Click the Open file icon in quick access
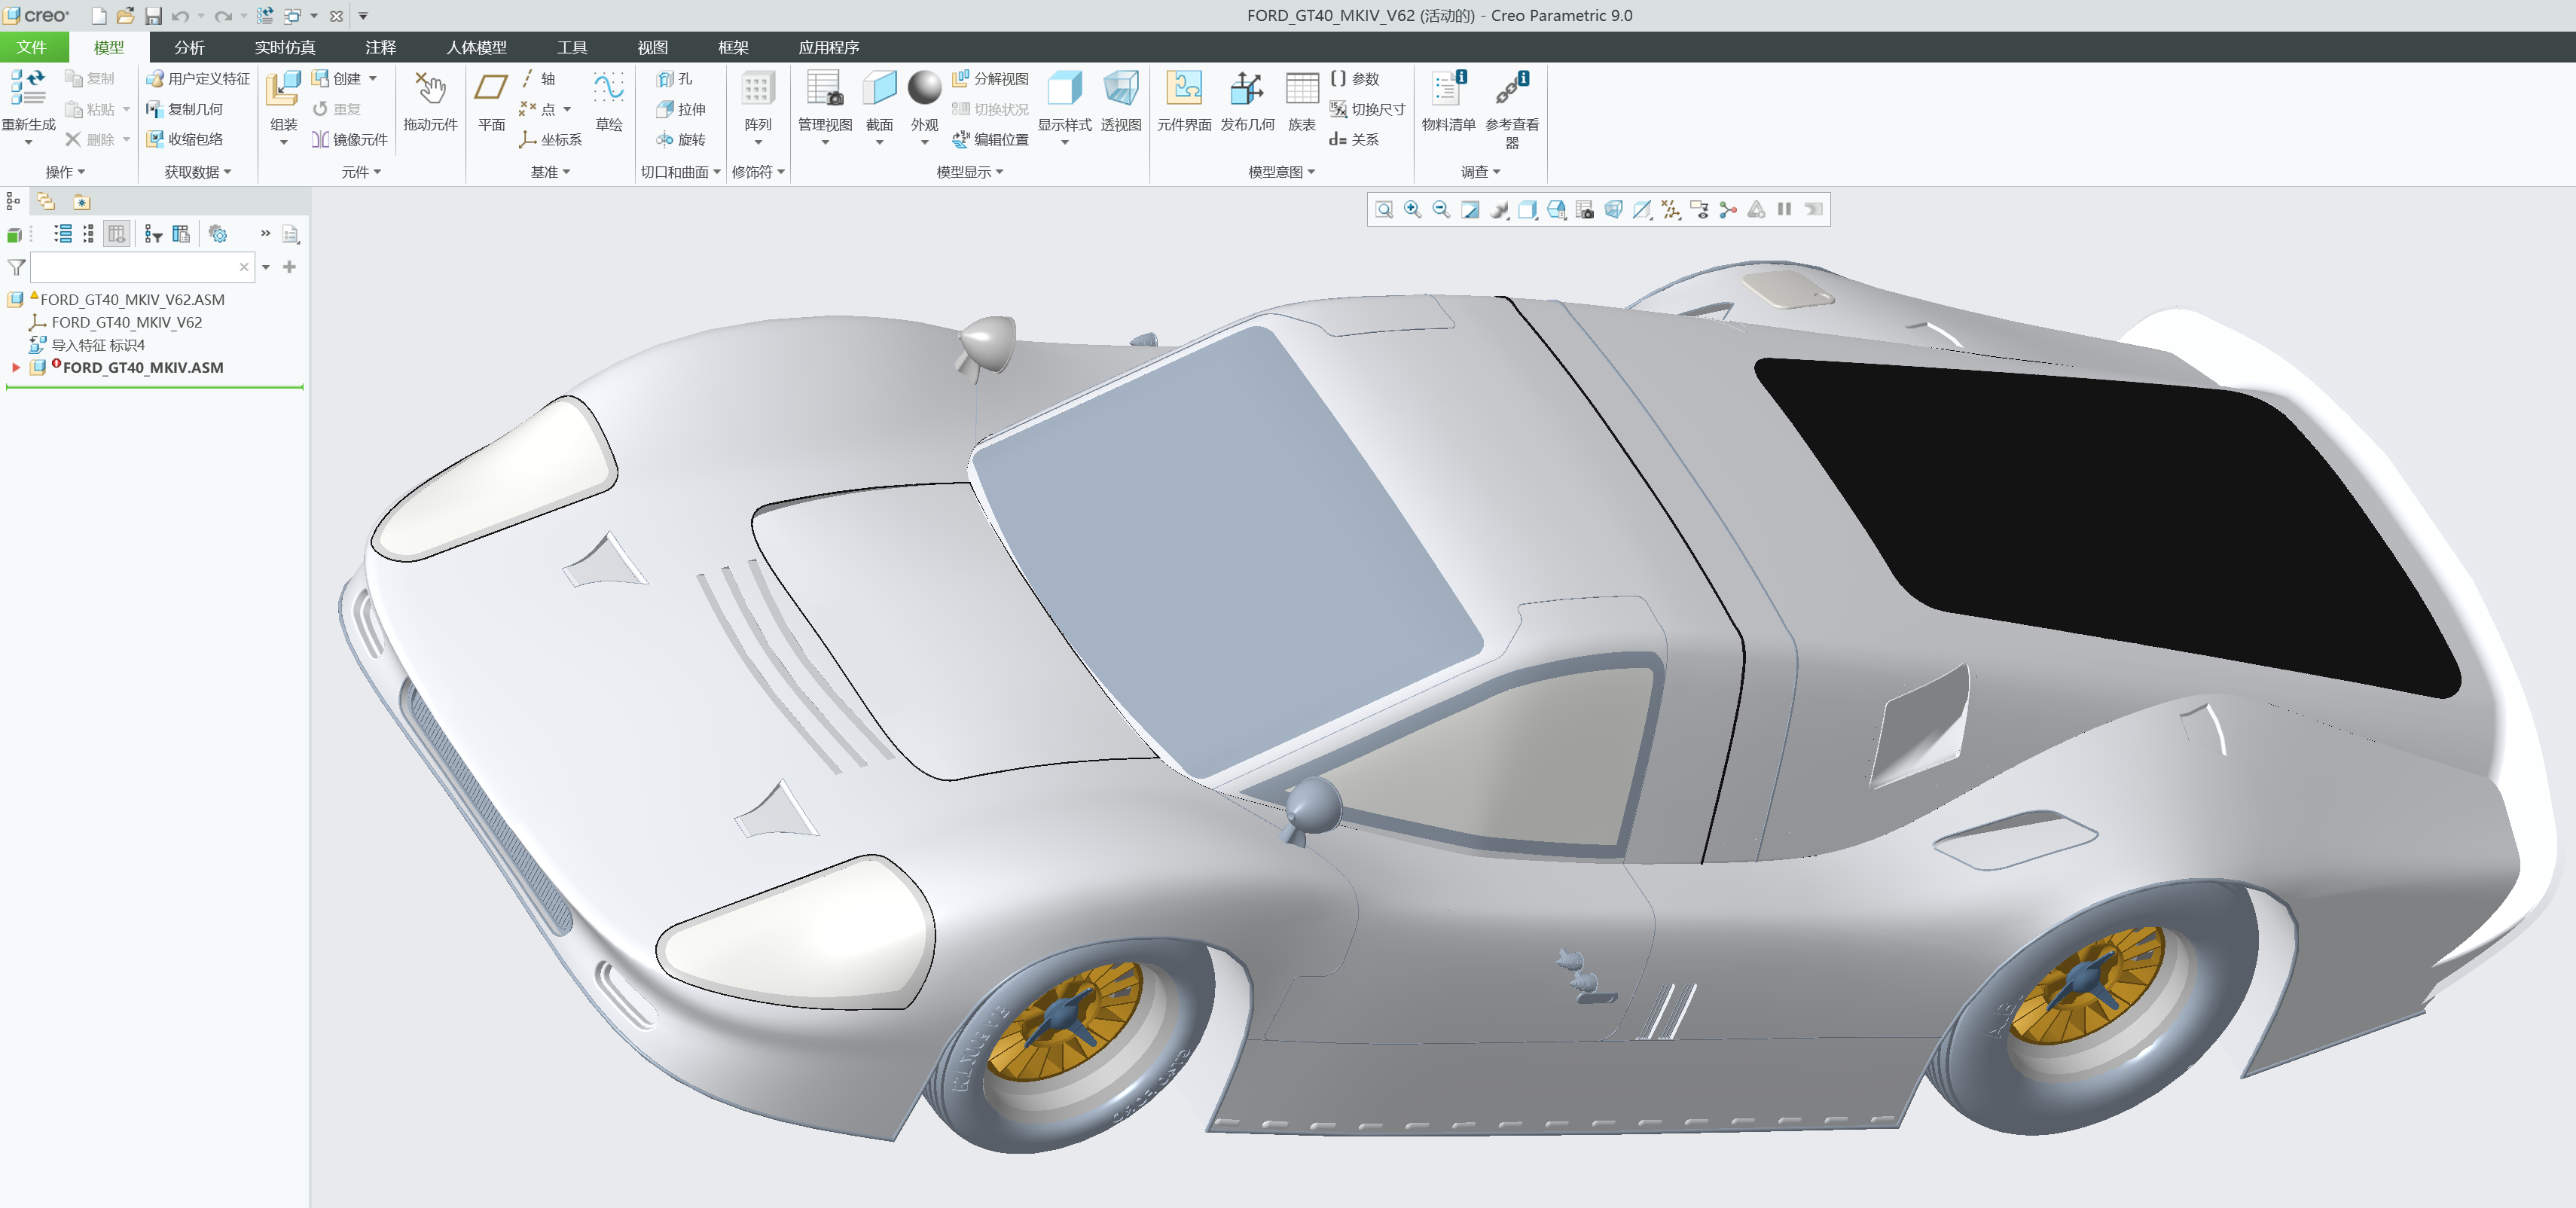 [125, 16]
